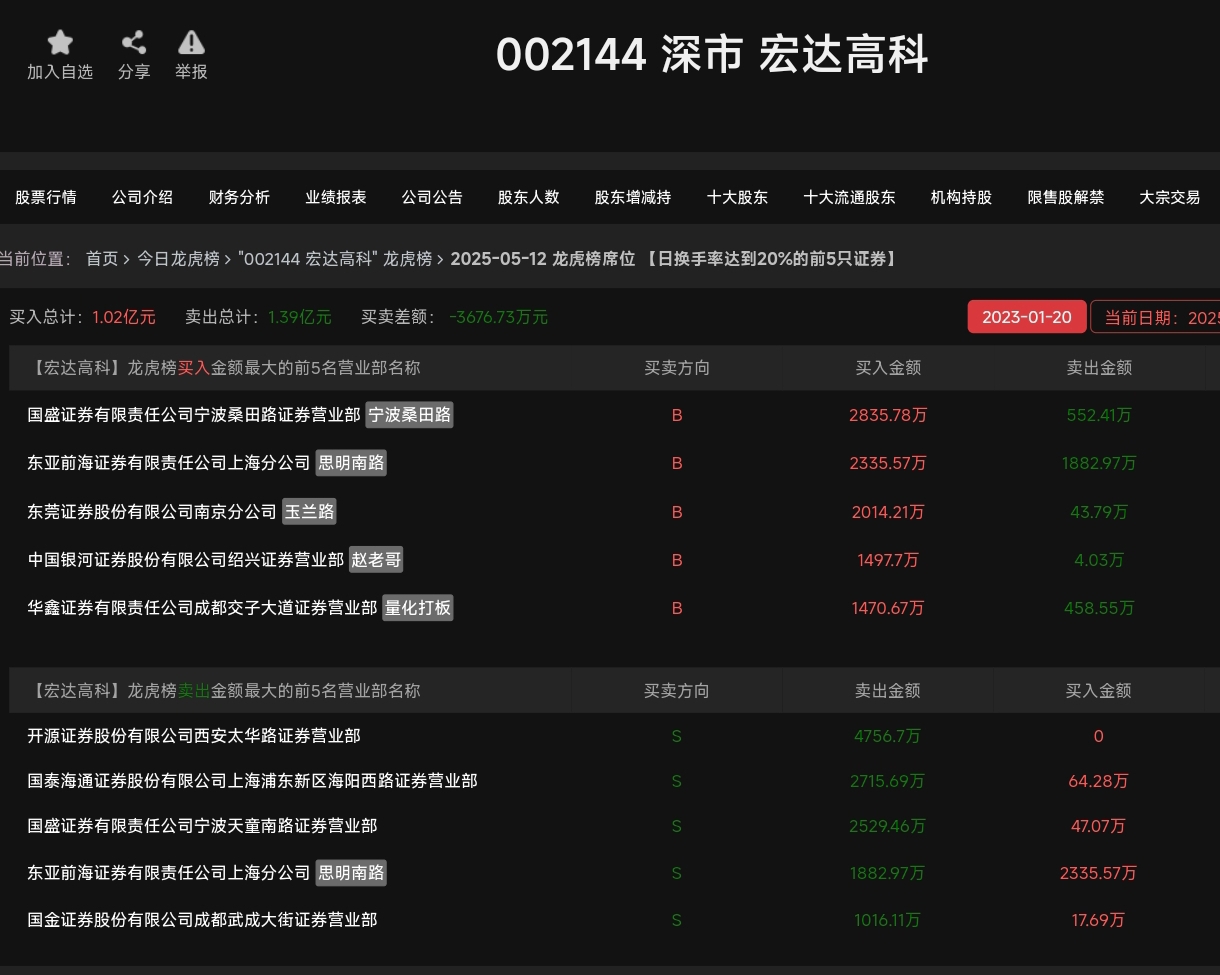Go to 首页 in breadcrumb
This screenshot has height=975, width=1220.
coord(102,259)
